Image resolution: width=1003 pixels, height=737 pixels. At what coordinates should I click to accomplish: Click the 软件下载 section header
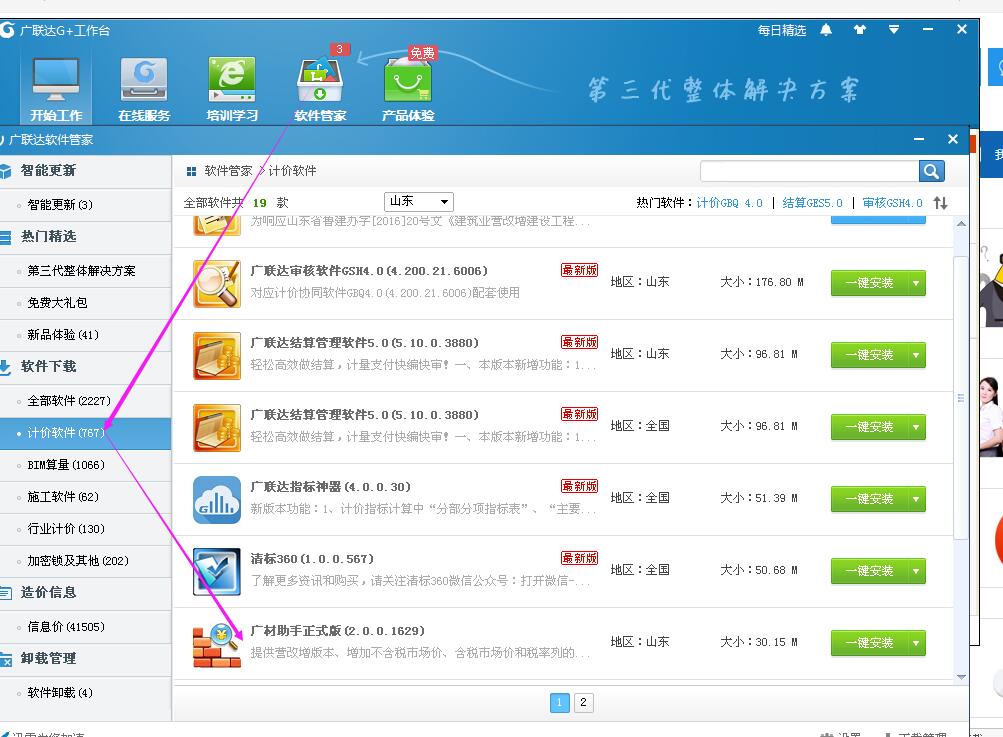[x=85, y=367]
